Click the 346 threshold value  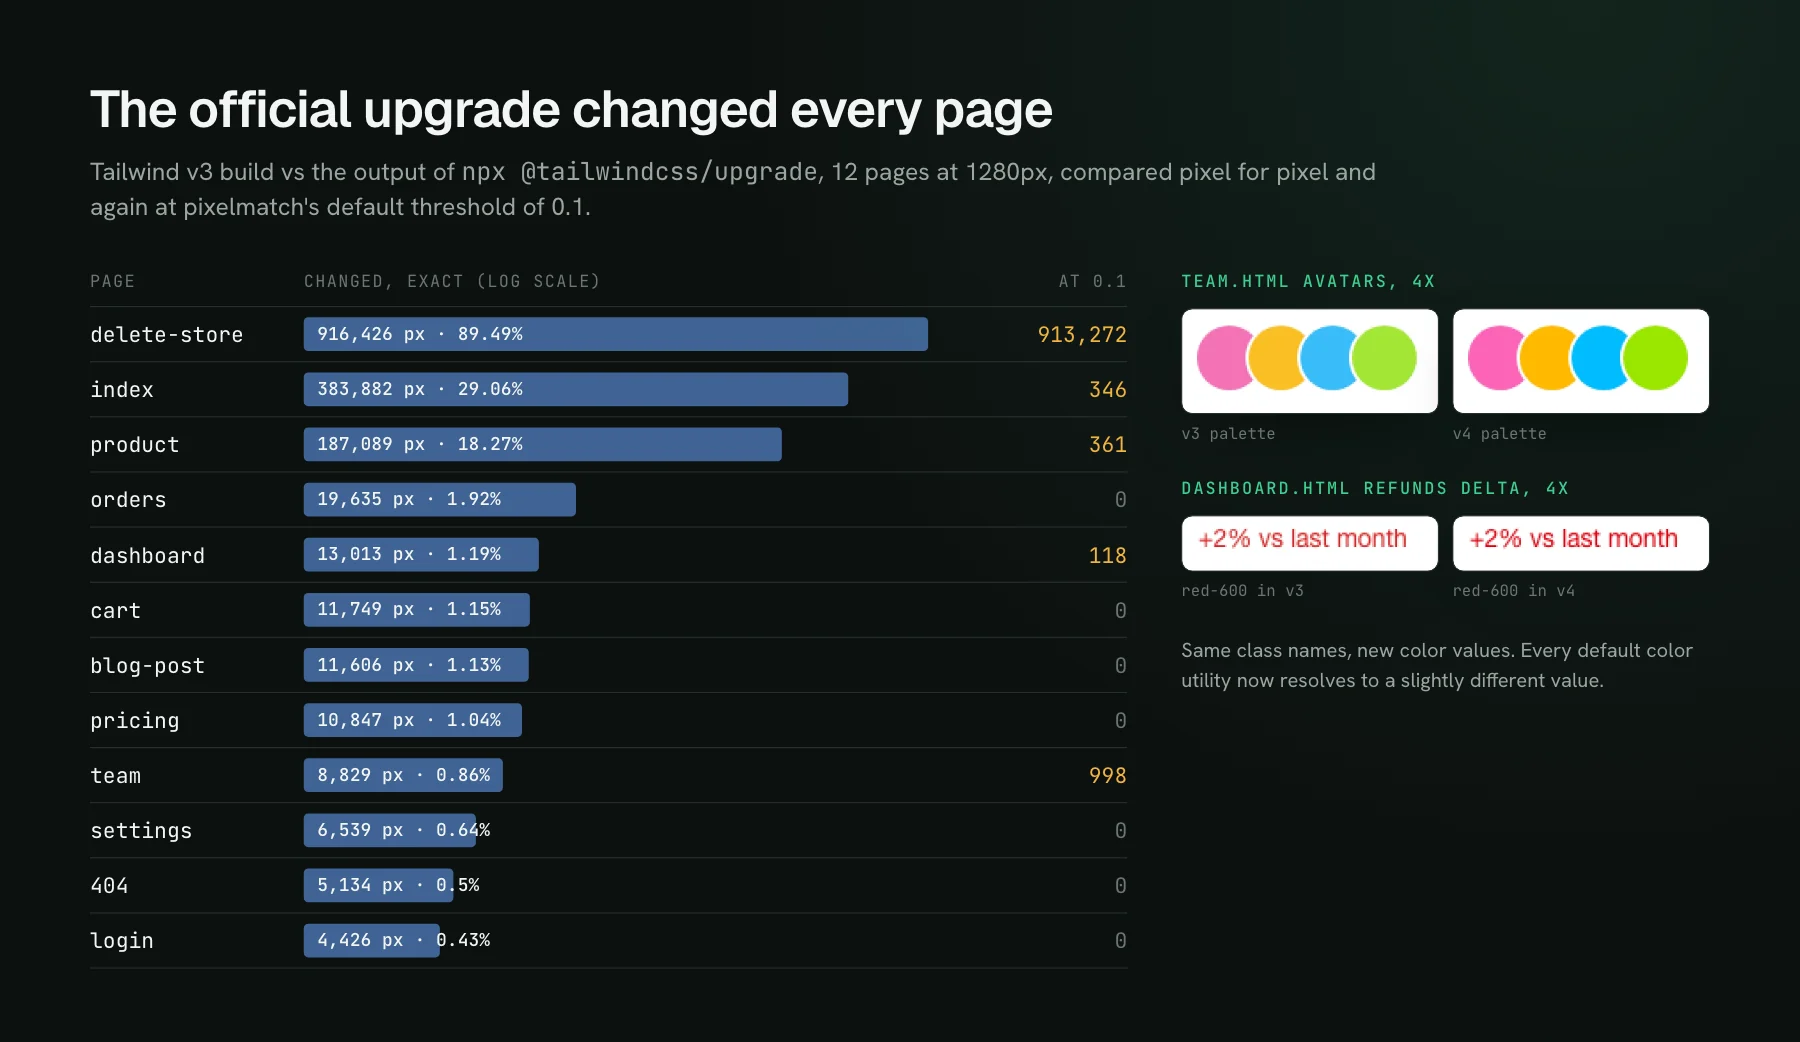(x=1107, y=390)
